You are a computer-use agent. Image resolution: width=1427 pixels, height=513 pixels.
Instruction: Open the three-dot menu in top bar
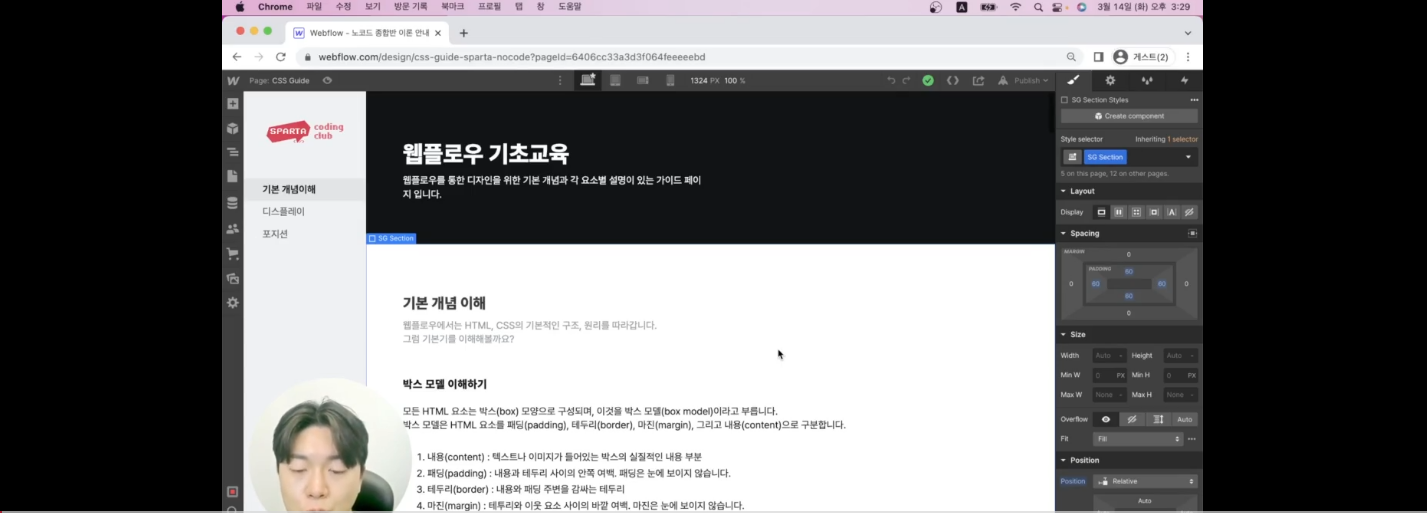560,80
